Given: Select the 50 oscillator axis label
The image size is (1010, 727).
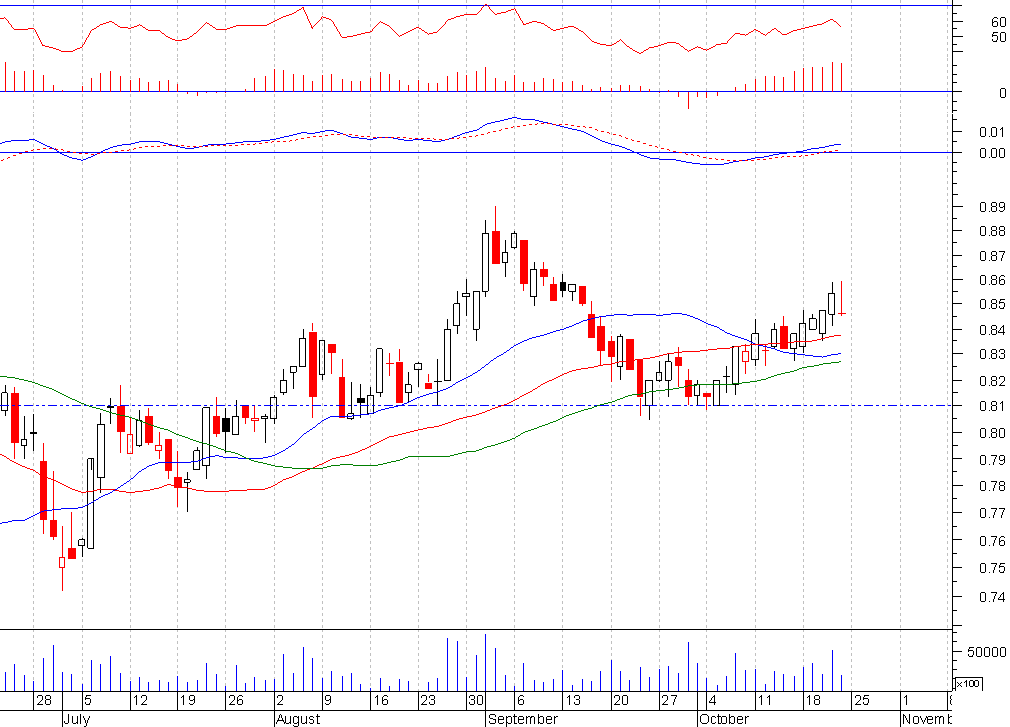Looking at the screenshot, I should [998, 37].
